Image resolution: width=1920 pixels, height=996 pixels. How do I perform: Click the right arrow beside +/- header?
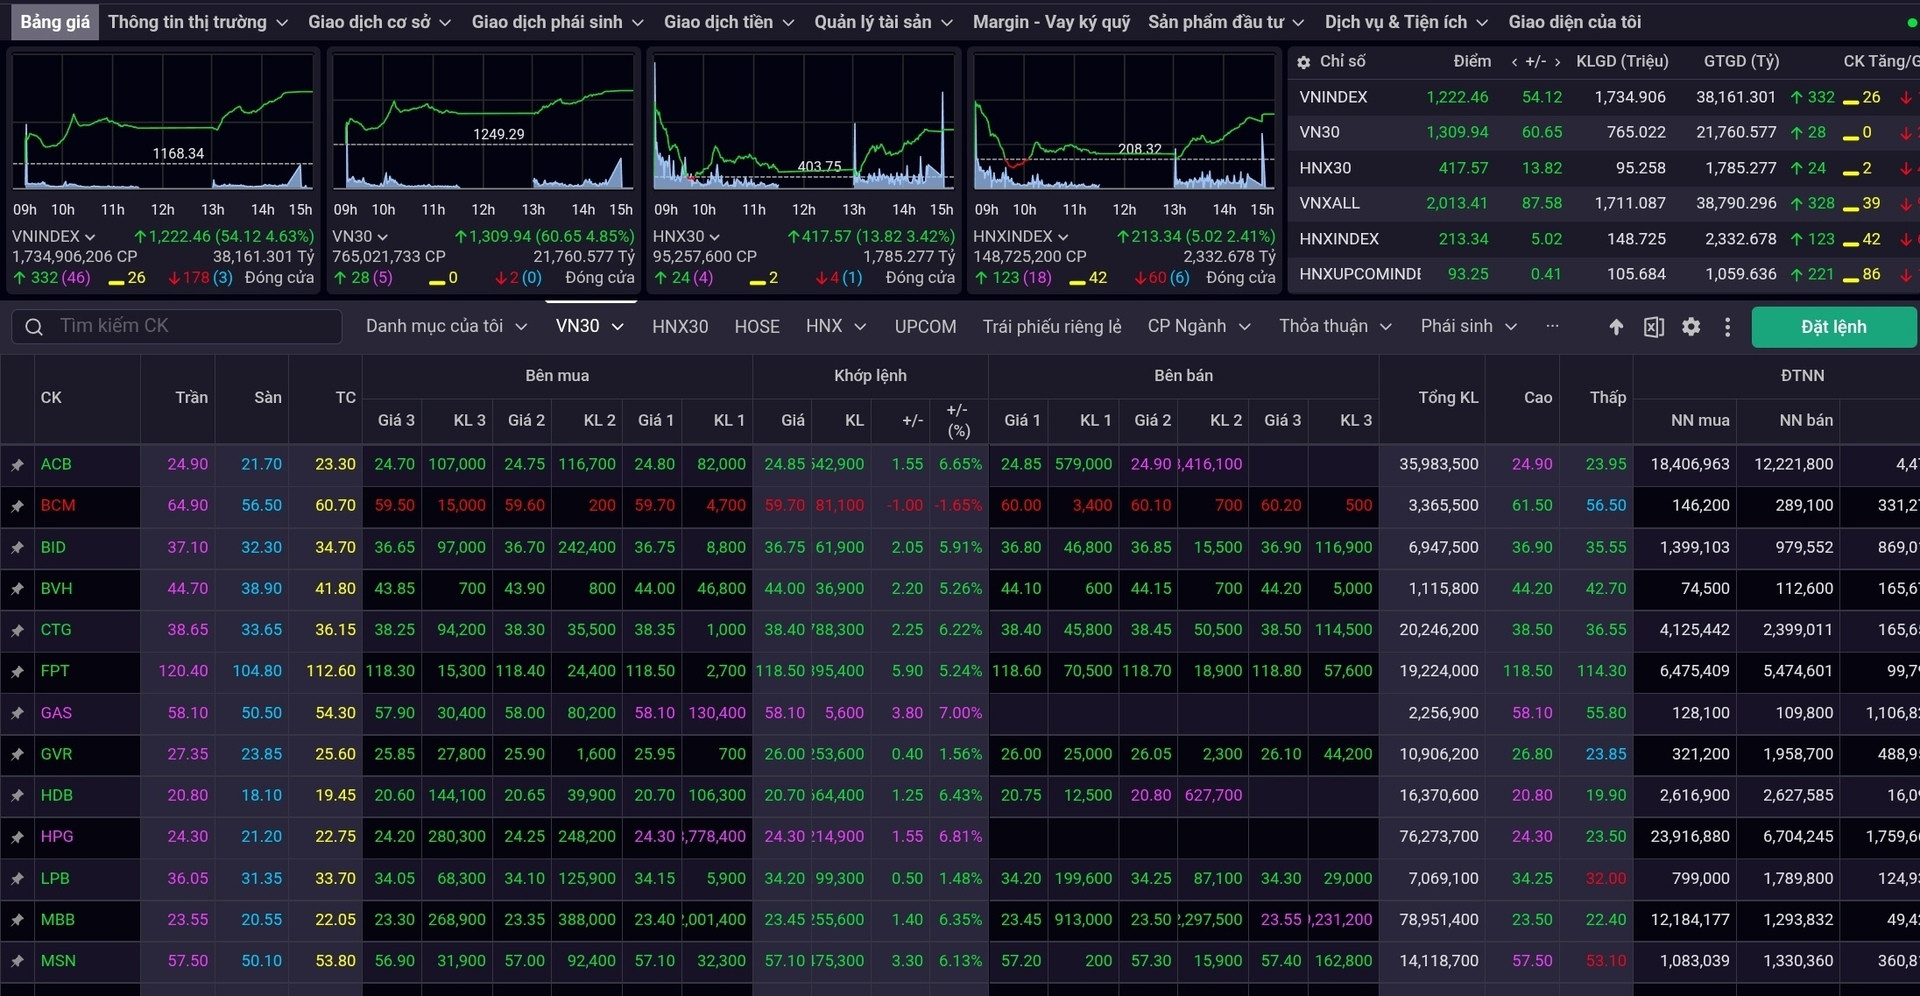(x=1557, y=62)
